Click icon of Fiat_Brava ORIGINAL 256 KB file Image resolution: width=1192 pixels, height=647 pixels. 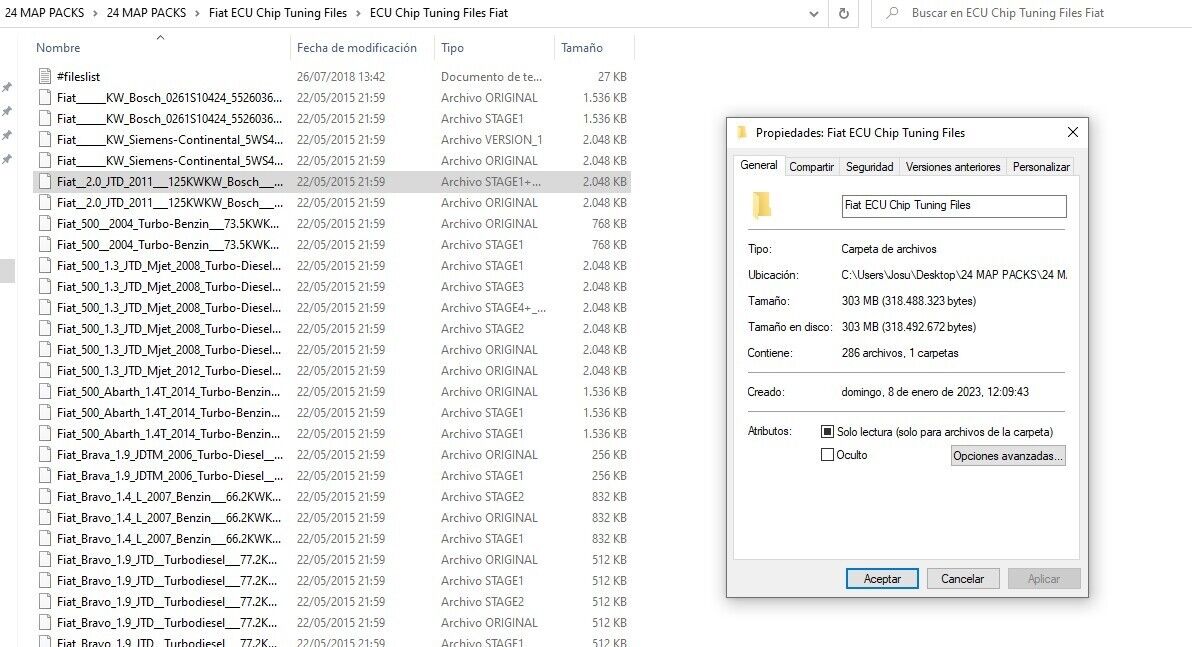click(x=45, y=455)
